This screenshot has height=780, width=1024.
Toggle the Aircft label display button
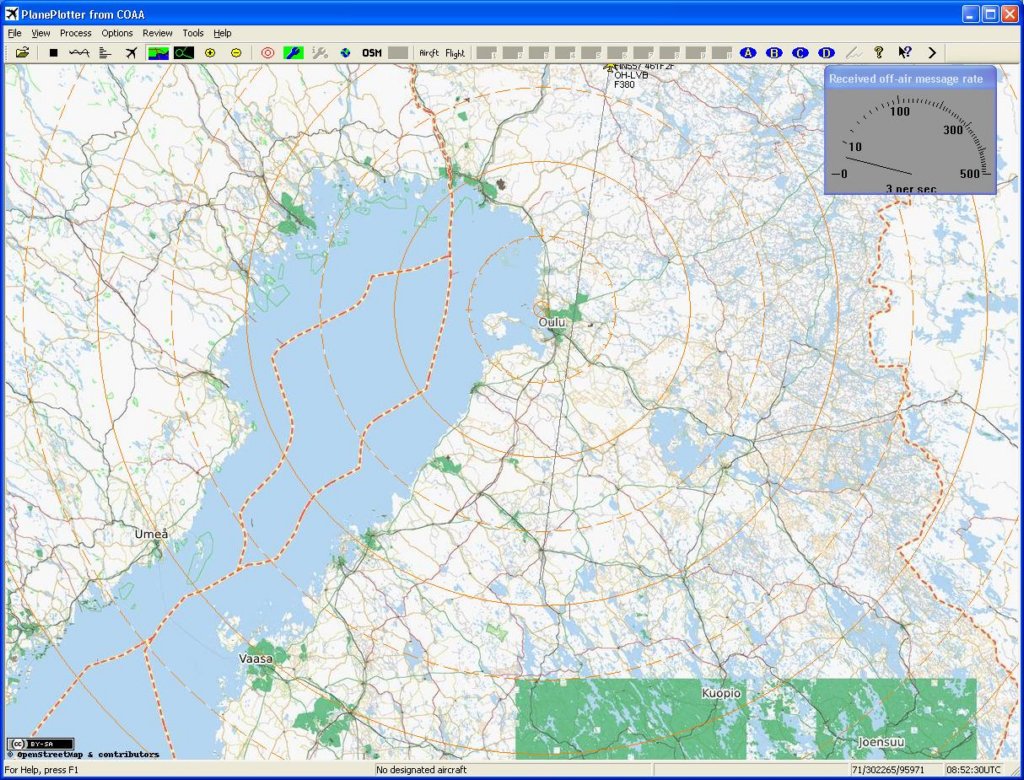[x=429, y=52]
